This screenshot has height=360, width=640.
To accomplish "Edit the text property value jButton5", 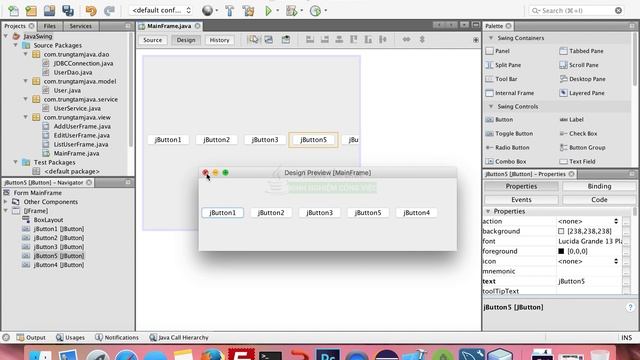I will tap(589, 281).
